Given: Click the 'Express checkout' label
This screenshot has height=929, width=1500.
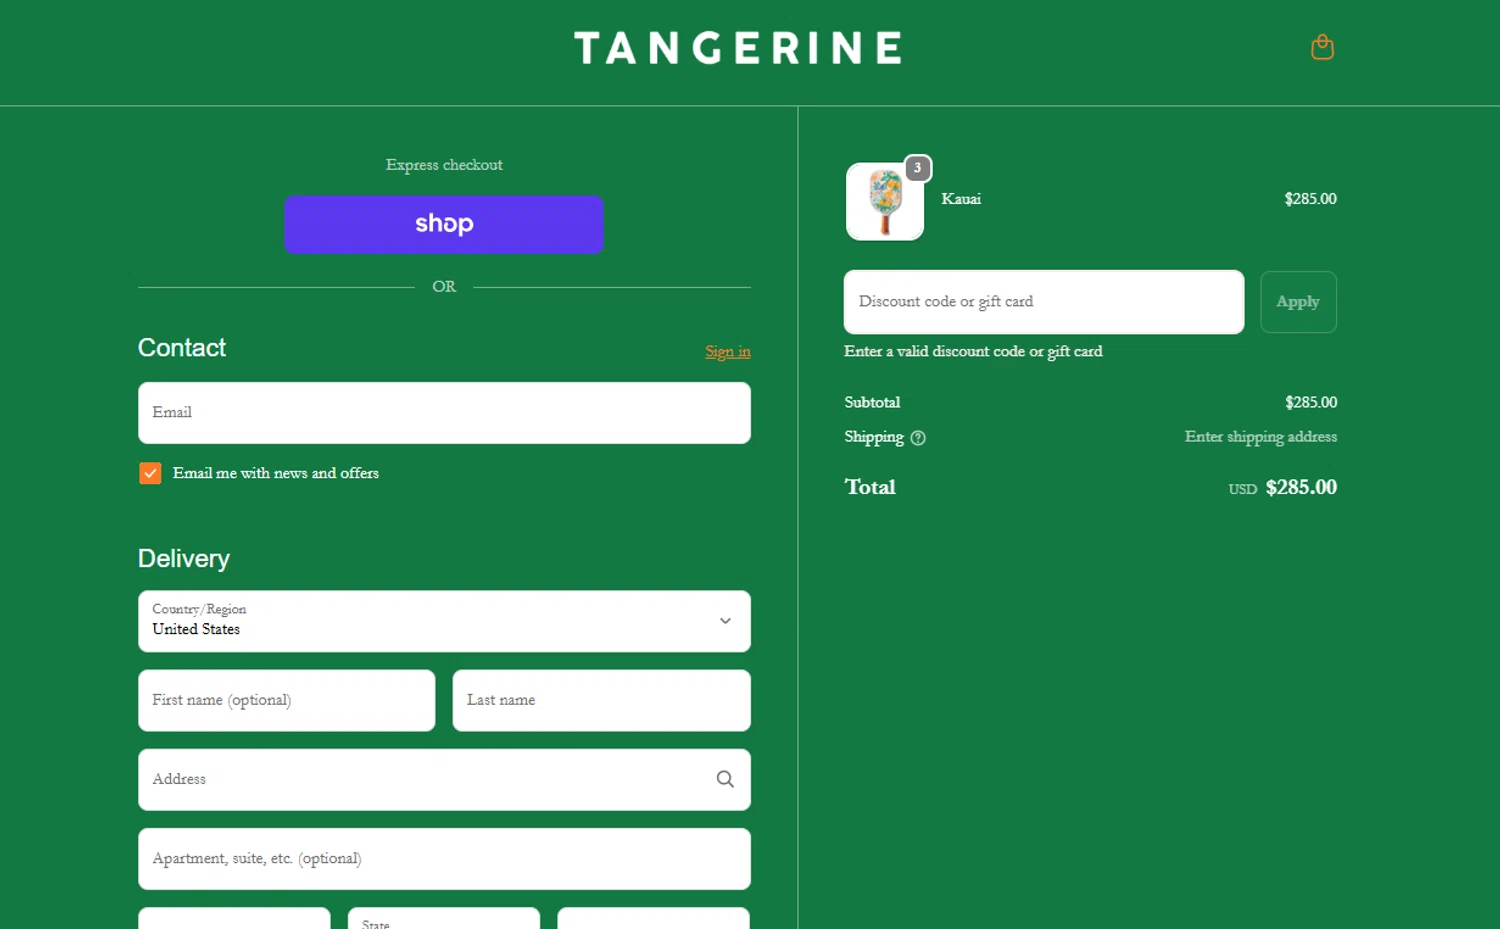Looking at the screenshot, I should [444, 165].
